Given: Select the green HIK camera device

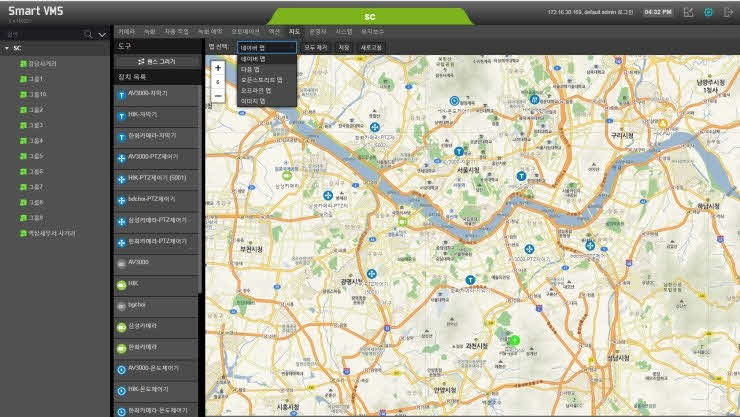Looking at the screenshot, I should coord(121,283).
